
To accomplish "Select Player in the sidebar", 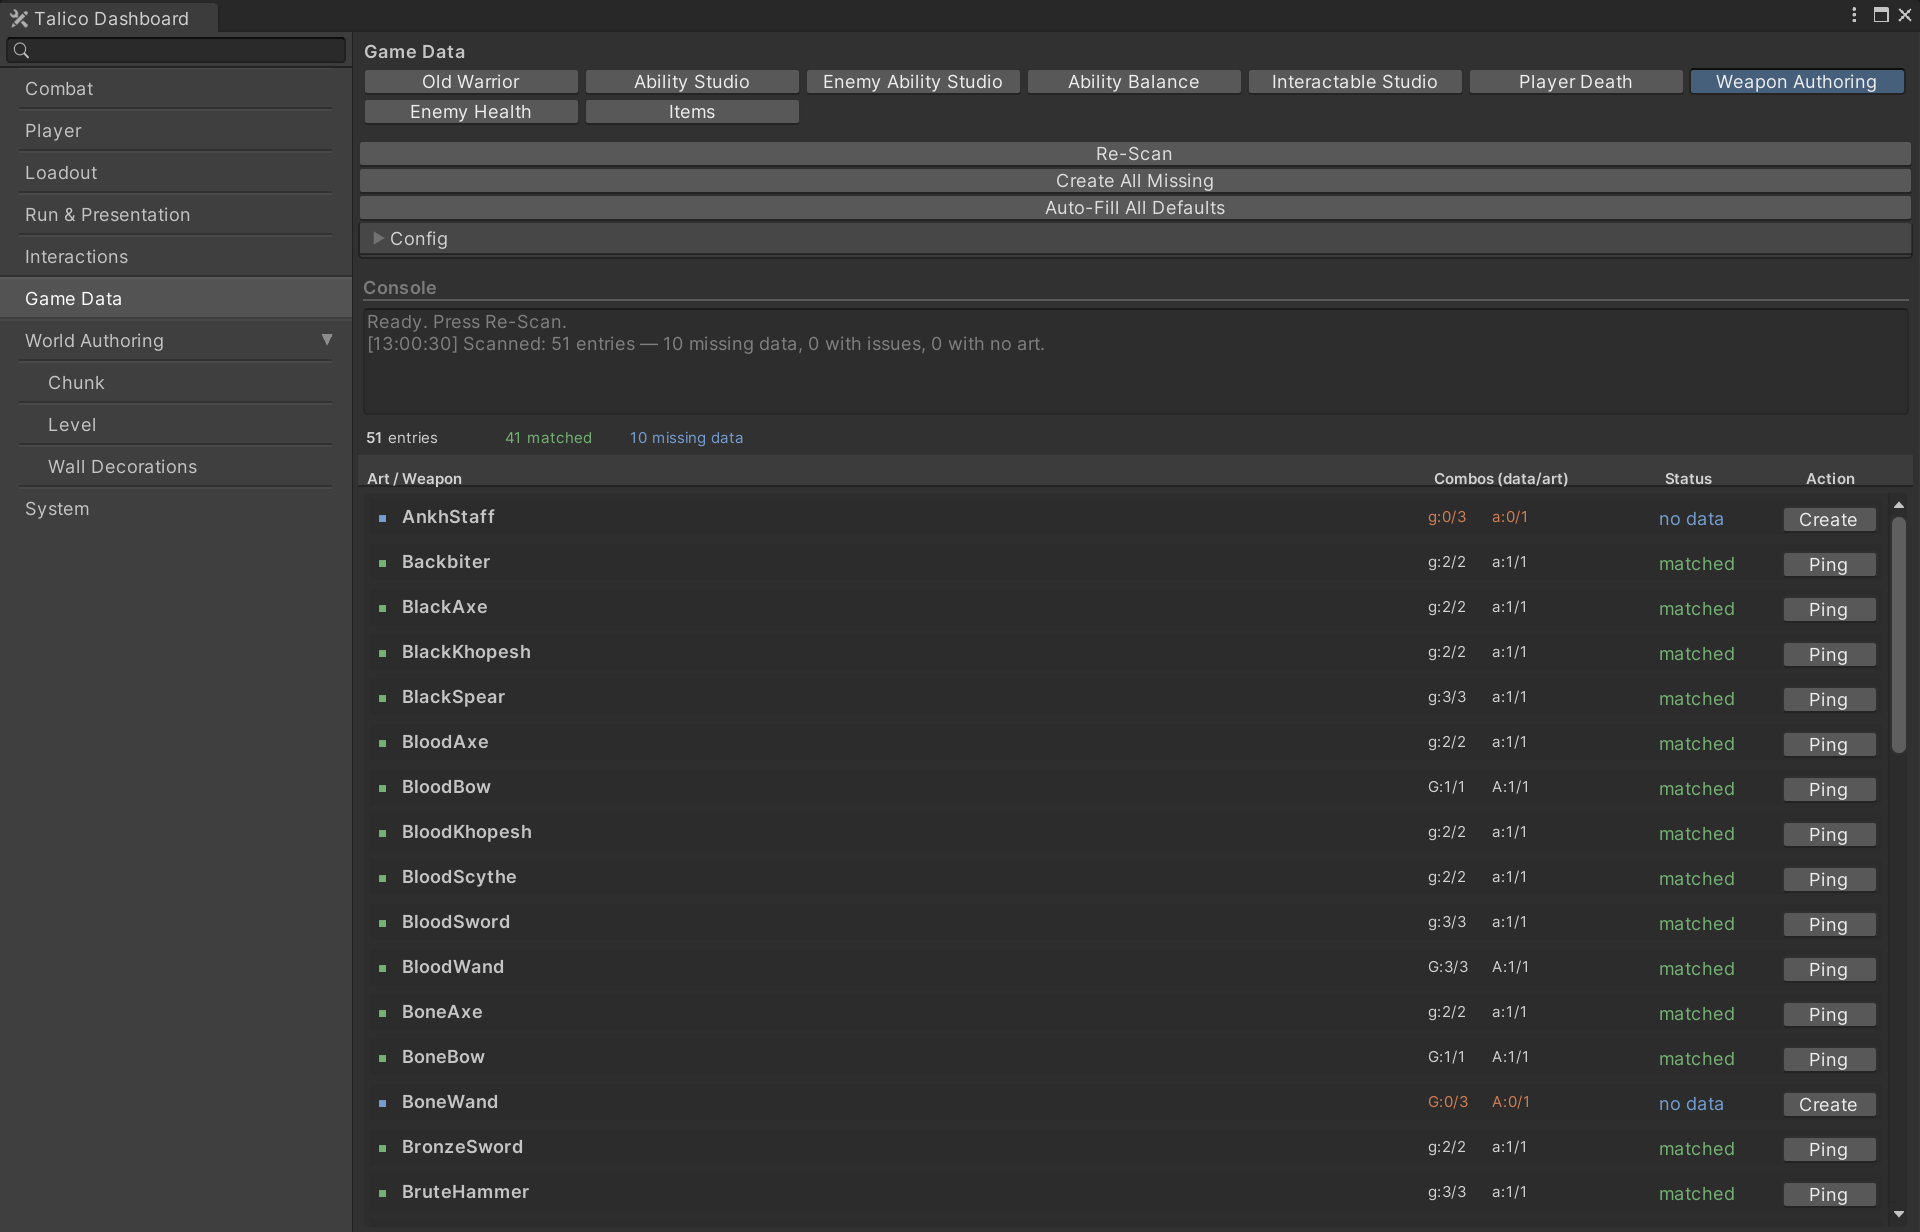I will click(x=176, y=130).
